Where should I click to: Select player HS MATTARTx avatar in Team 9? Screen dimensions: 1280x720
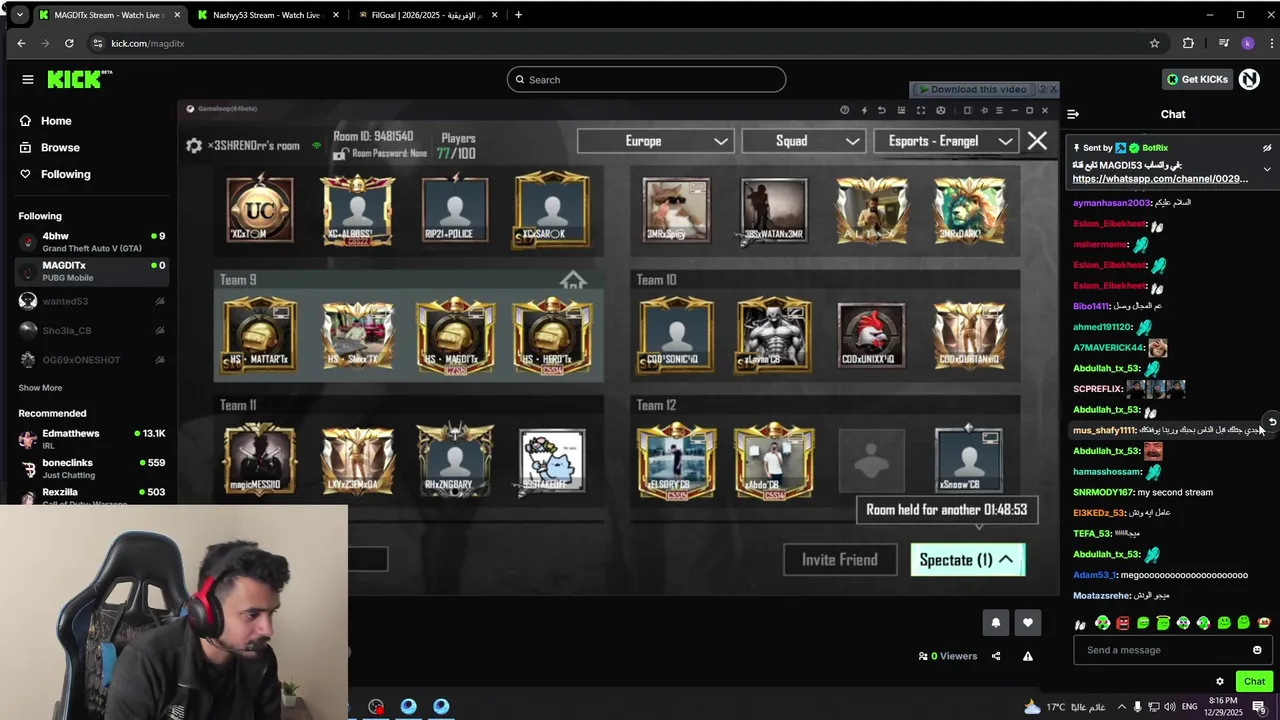pyautogui.click(x=260, y=335)
